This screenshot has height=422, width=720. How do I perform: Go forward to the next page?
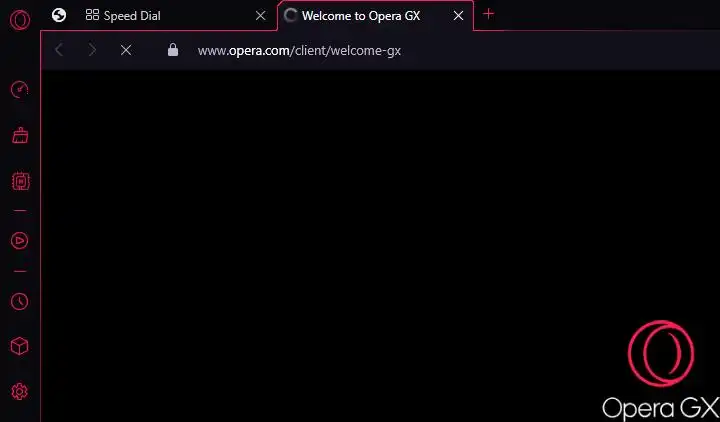(x=92, y=50)
